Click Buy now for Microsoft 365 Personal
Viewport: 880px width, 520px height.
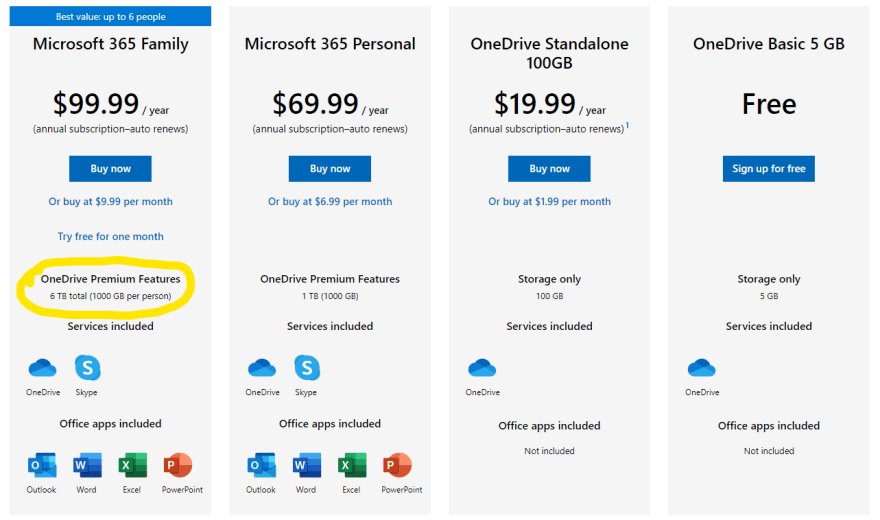330,169
